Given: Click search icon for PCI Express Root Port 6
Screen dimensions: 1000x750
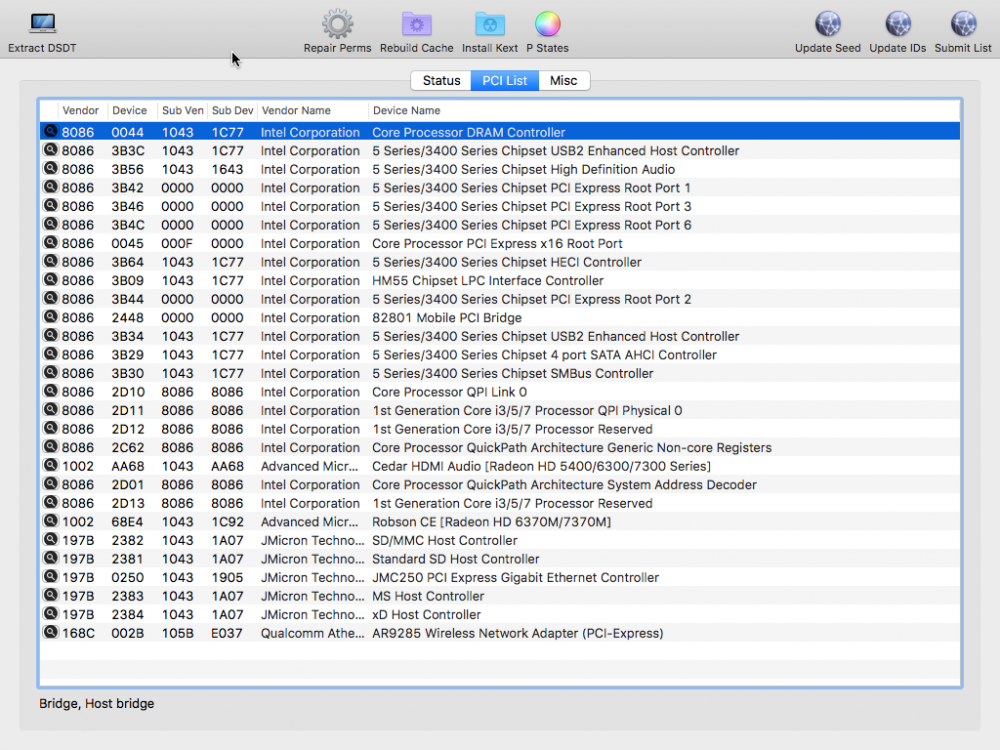Looking at the screenshot, I should 50,224.
